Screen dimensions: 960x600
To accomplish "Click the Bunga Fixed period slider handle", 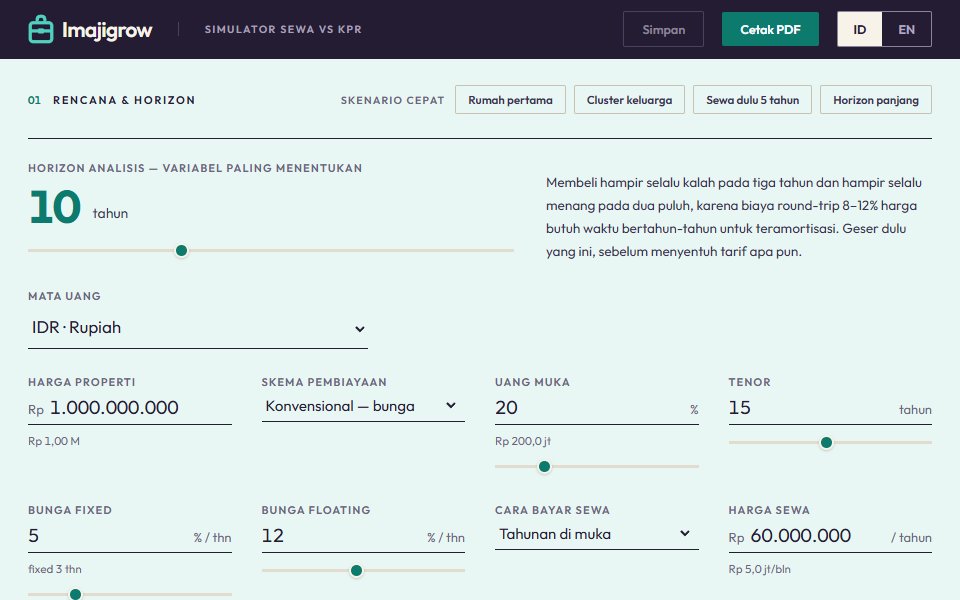I will coord(75,594).
